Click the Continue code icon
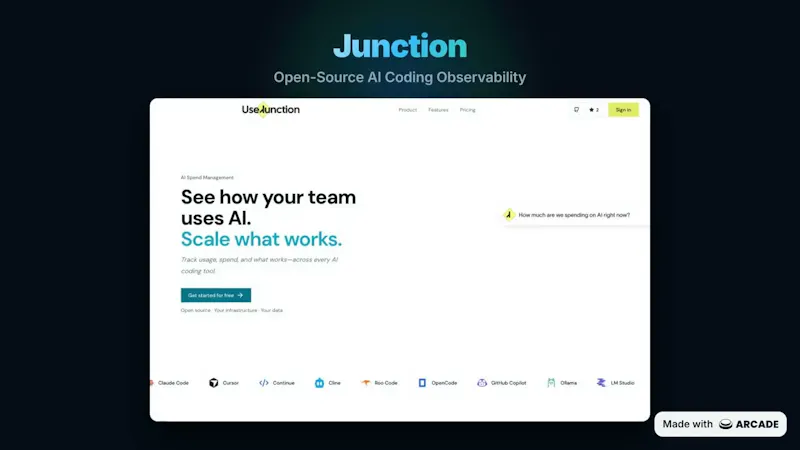This screenshot has width=800, height=450. click(x=264, y=383)
